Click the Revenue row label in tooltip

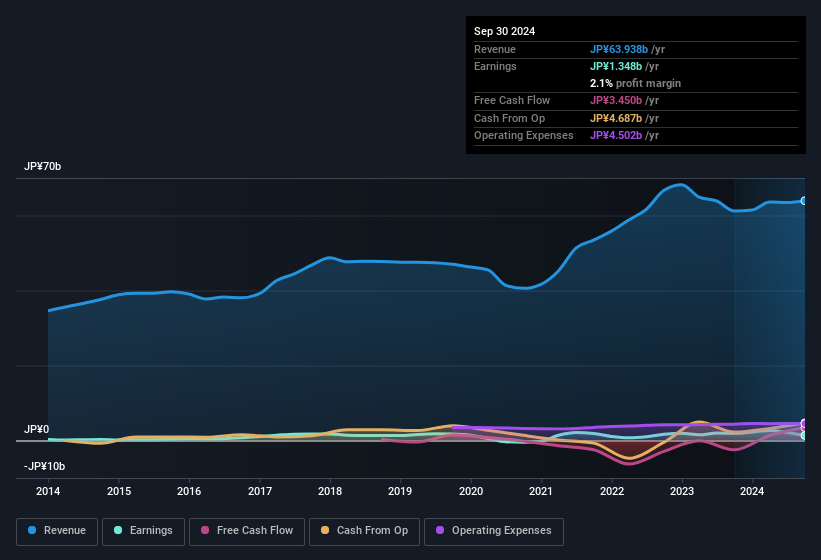coord(495,49)
